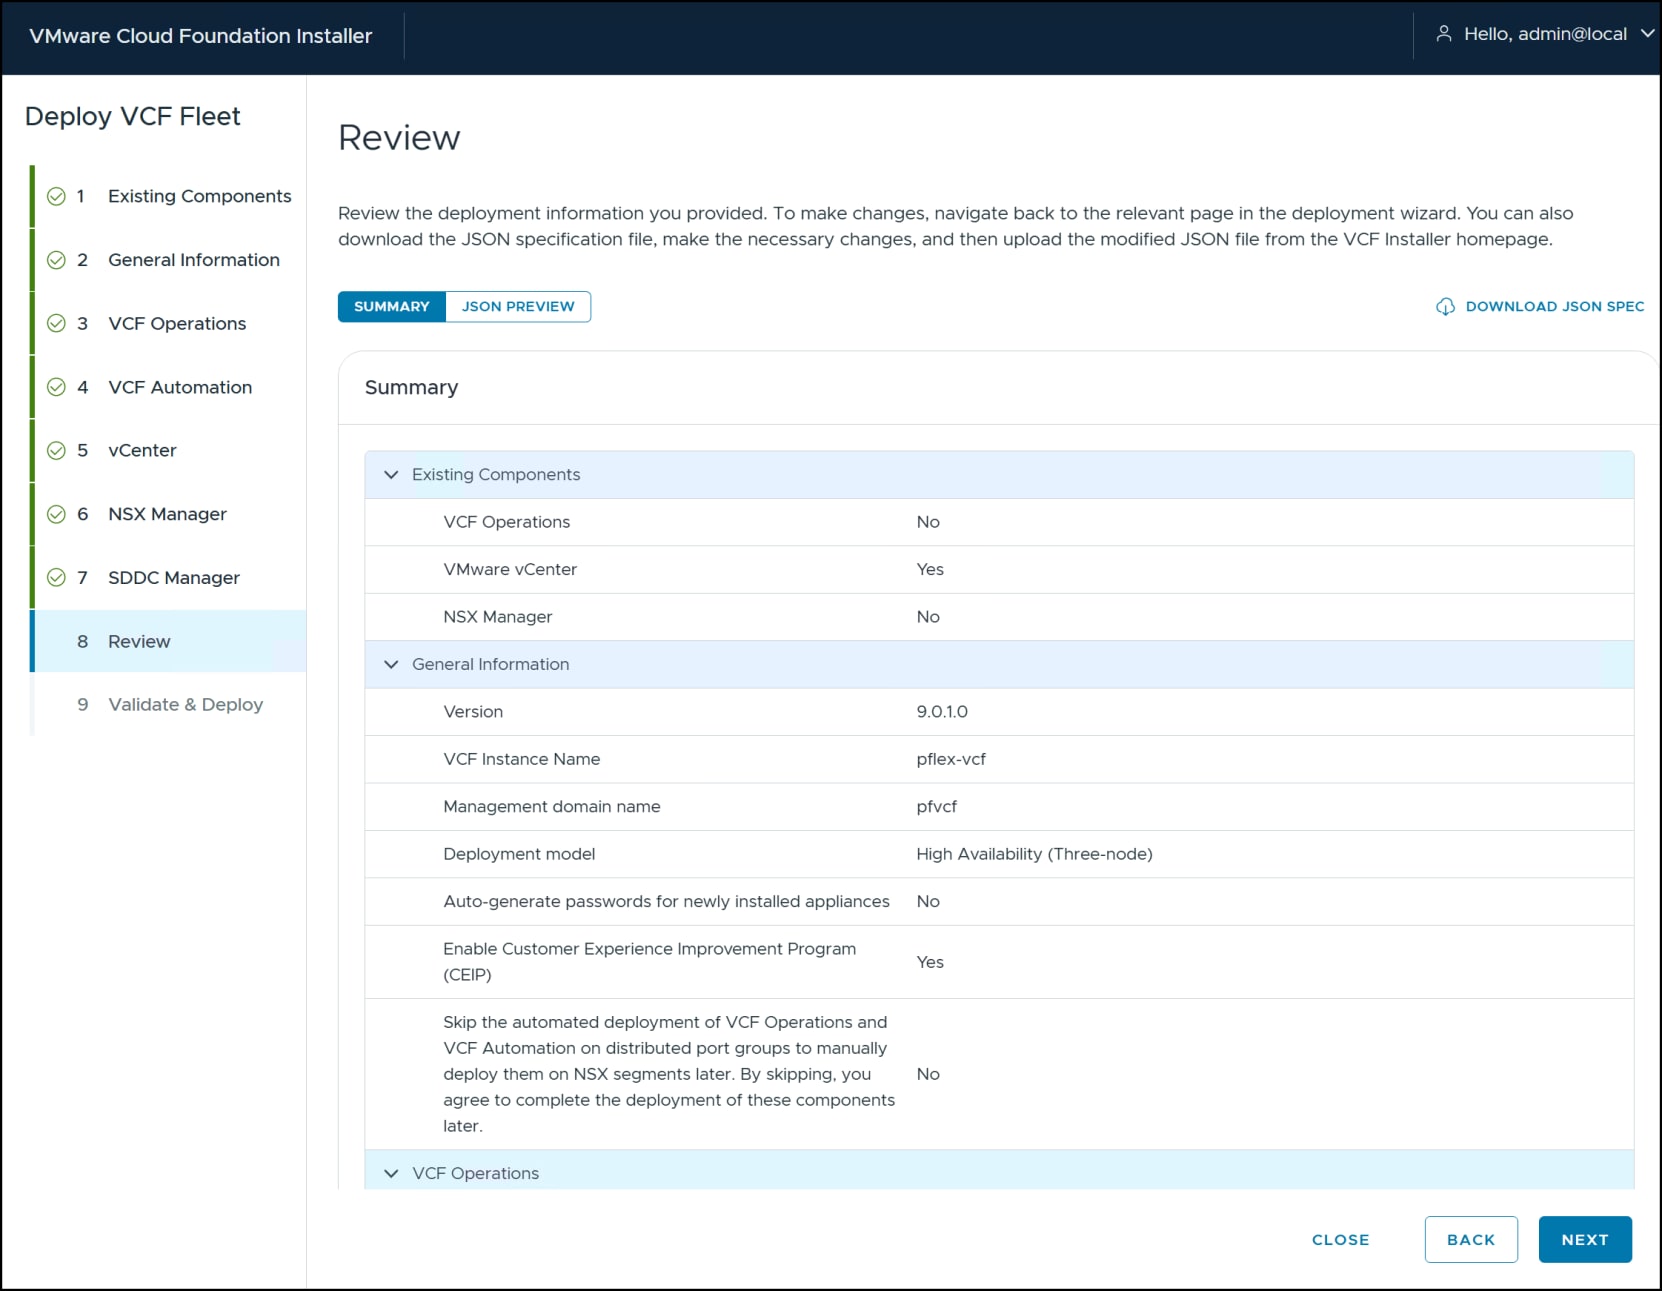
Task: Click the vCenter step checkmark icon
Action: click(57, 450)
